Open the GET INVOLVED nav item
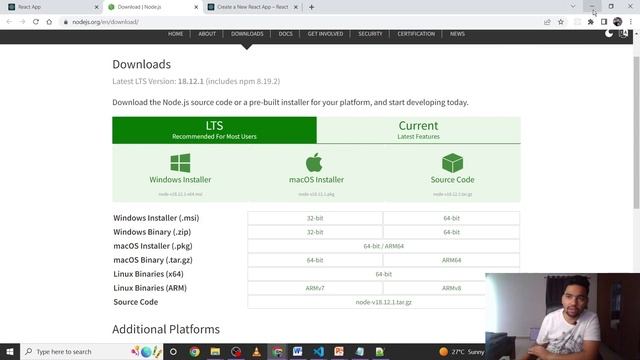Viewport: 640px width, 360px height. tap(325, 34)
